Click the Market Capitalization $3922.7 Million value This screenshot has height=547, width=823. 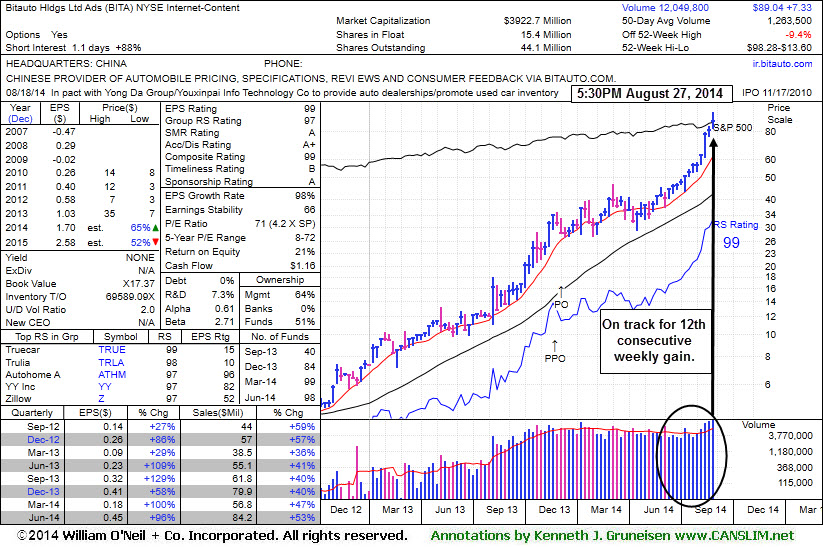pyautogui.click(x=537, y=21)
